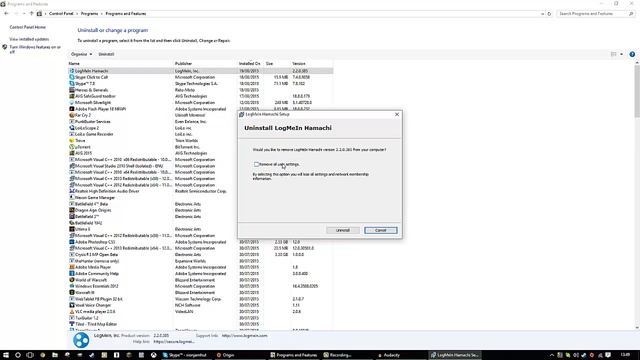This screenshot has width=640, height=360.
Task: Select the Heroes & Generals icon
Action: coord(71,90)
